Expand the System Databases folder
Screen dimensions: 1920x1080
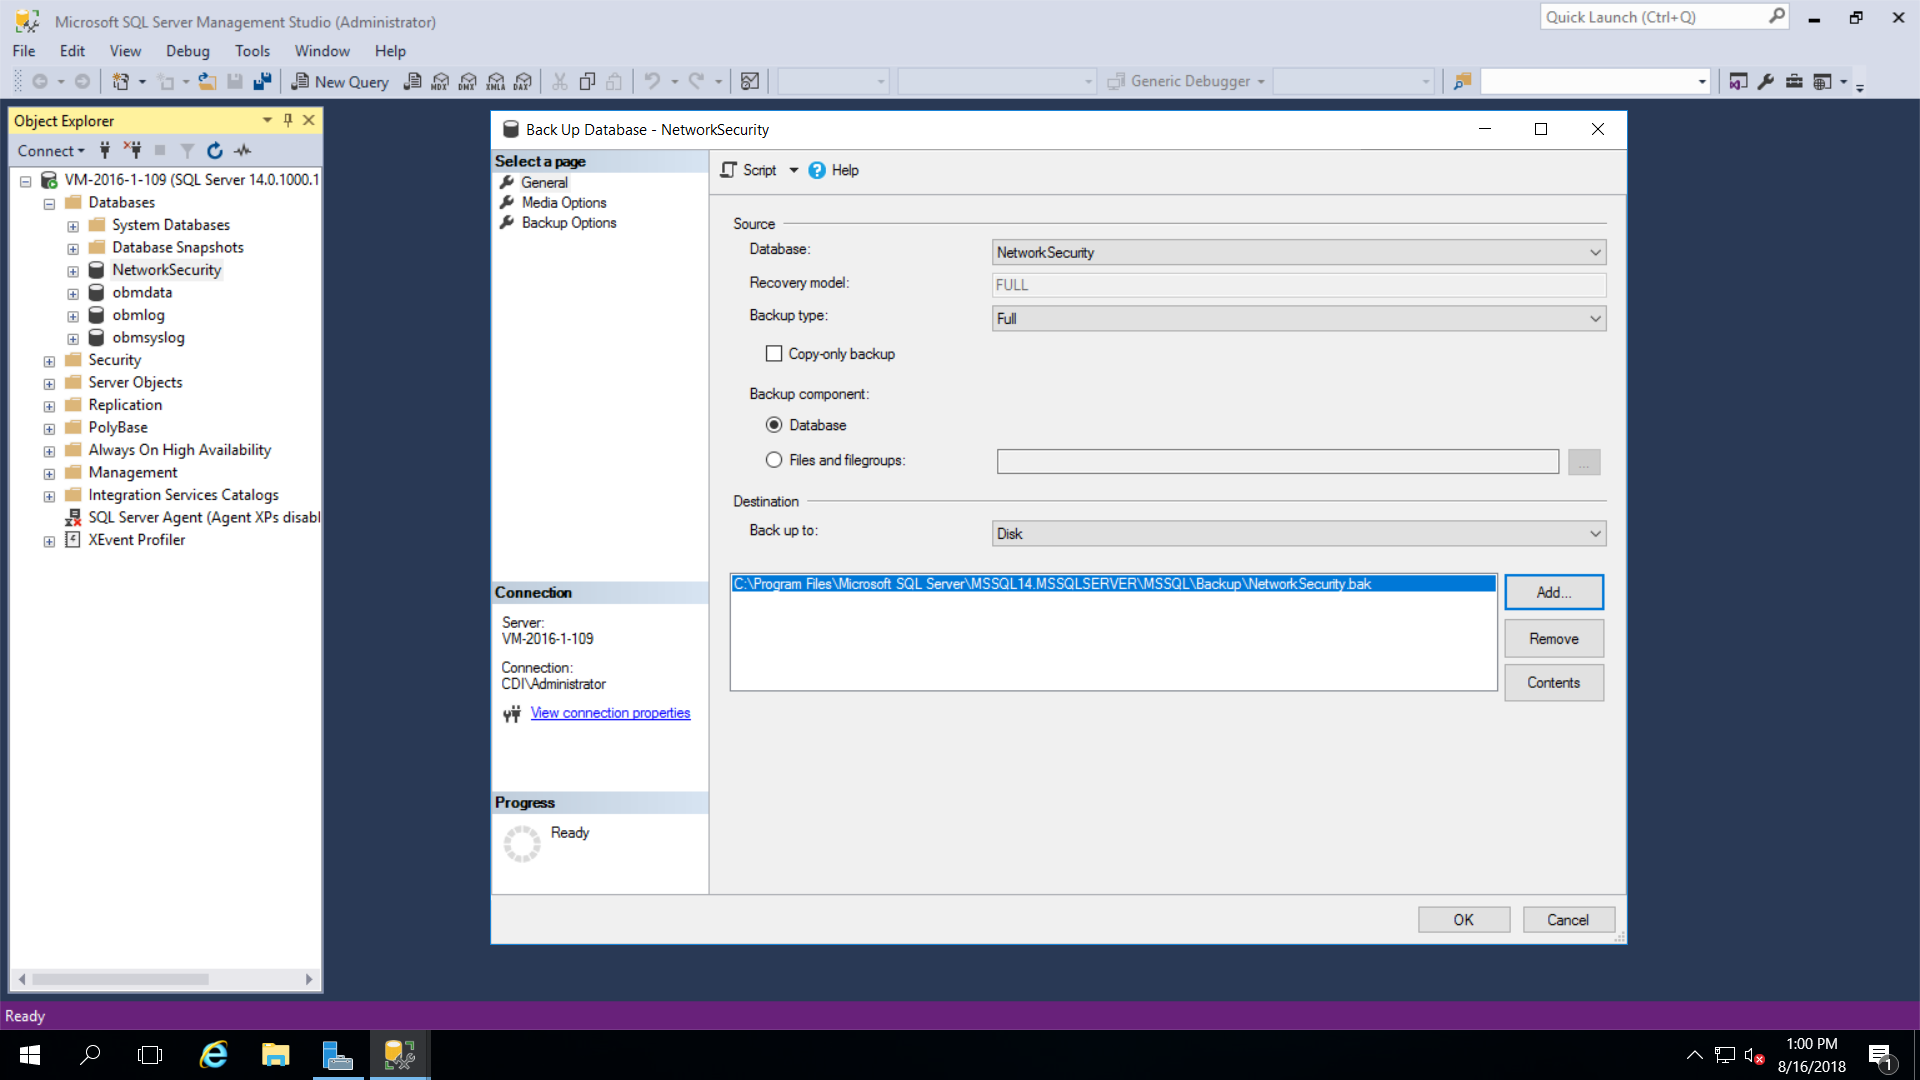tap(73, 226)
